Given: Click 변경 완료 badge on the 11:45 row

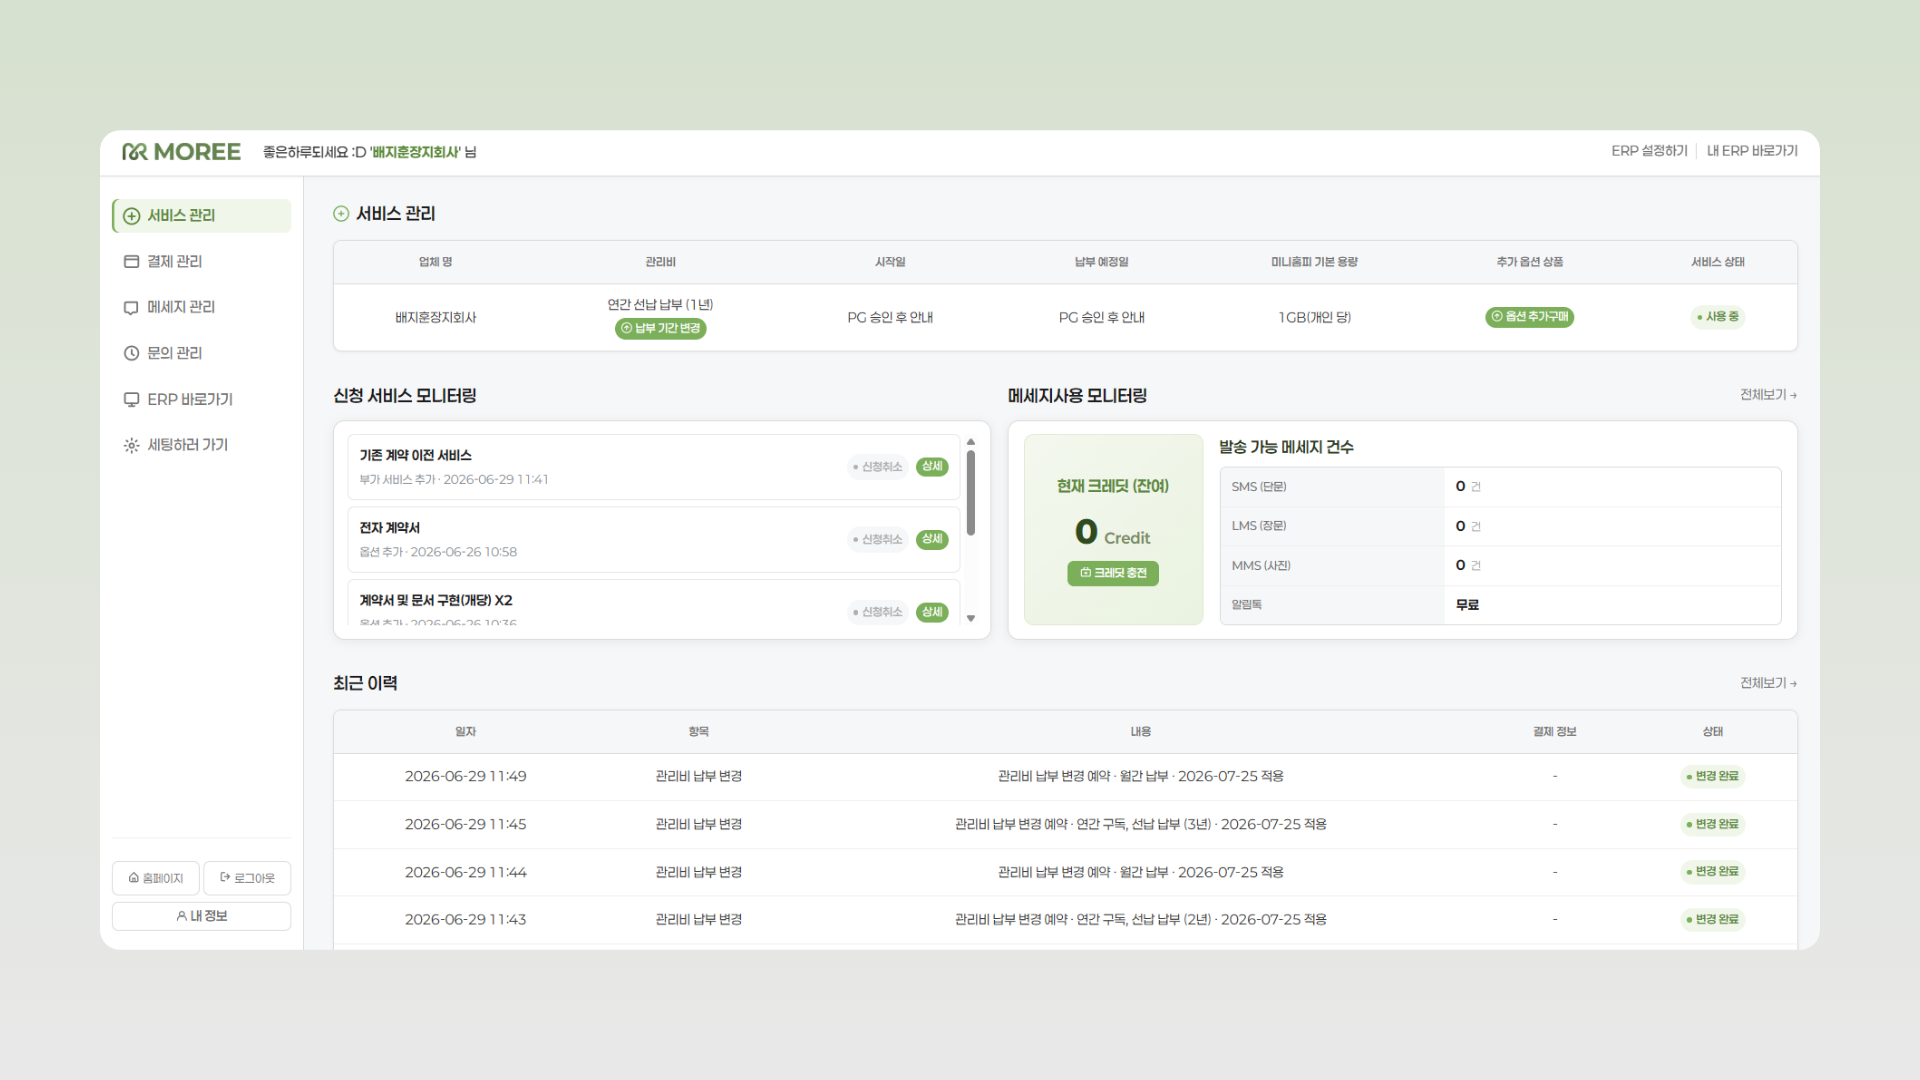Looking at the screenshot, I should pos(1712,825).
